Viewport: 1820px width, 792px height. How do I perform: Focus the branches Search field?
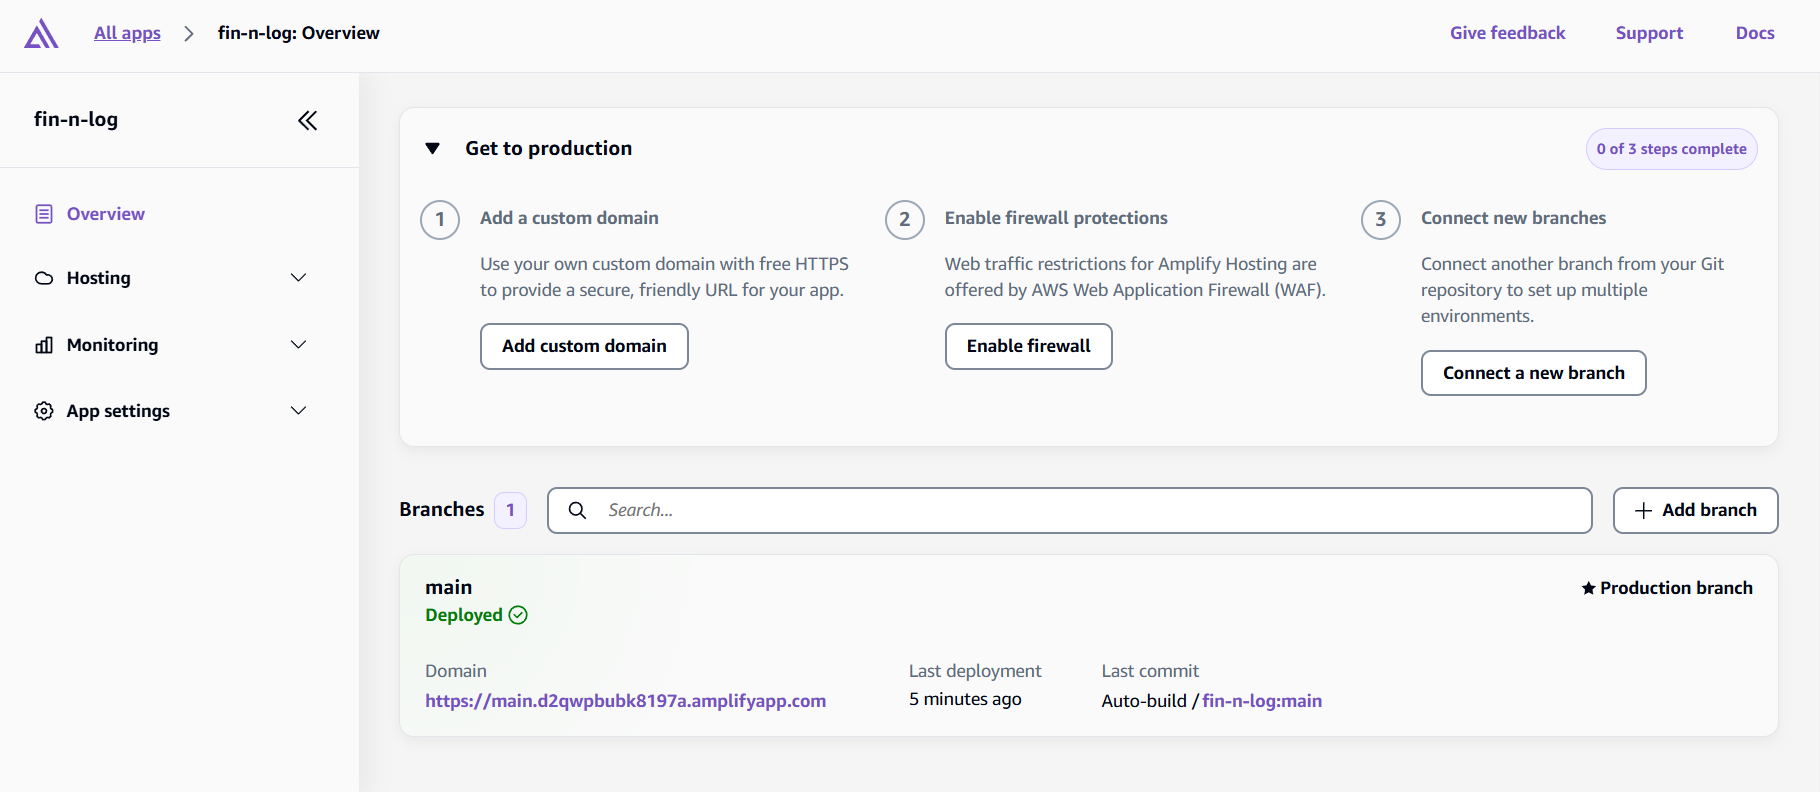coord(1069,511)
